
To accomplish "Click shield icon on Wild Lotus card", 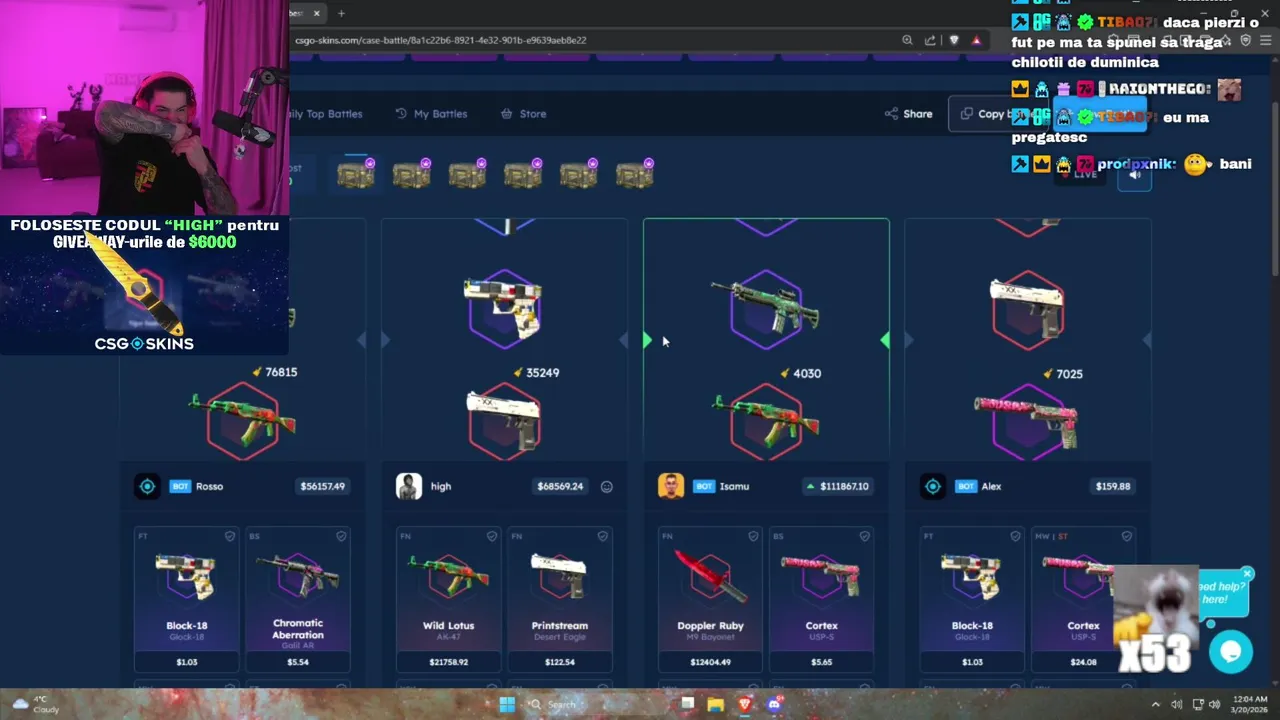I will [491, 536].
